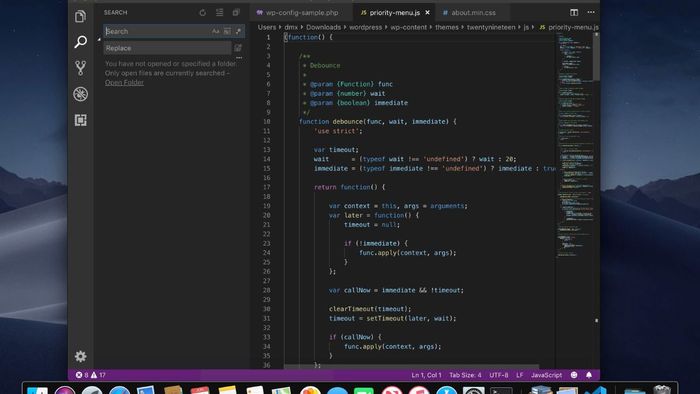This screenshot has width=700, height=394.
Task: Open Safari from the dock
Action: click(120, 390)
